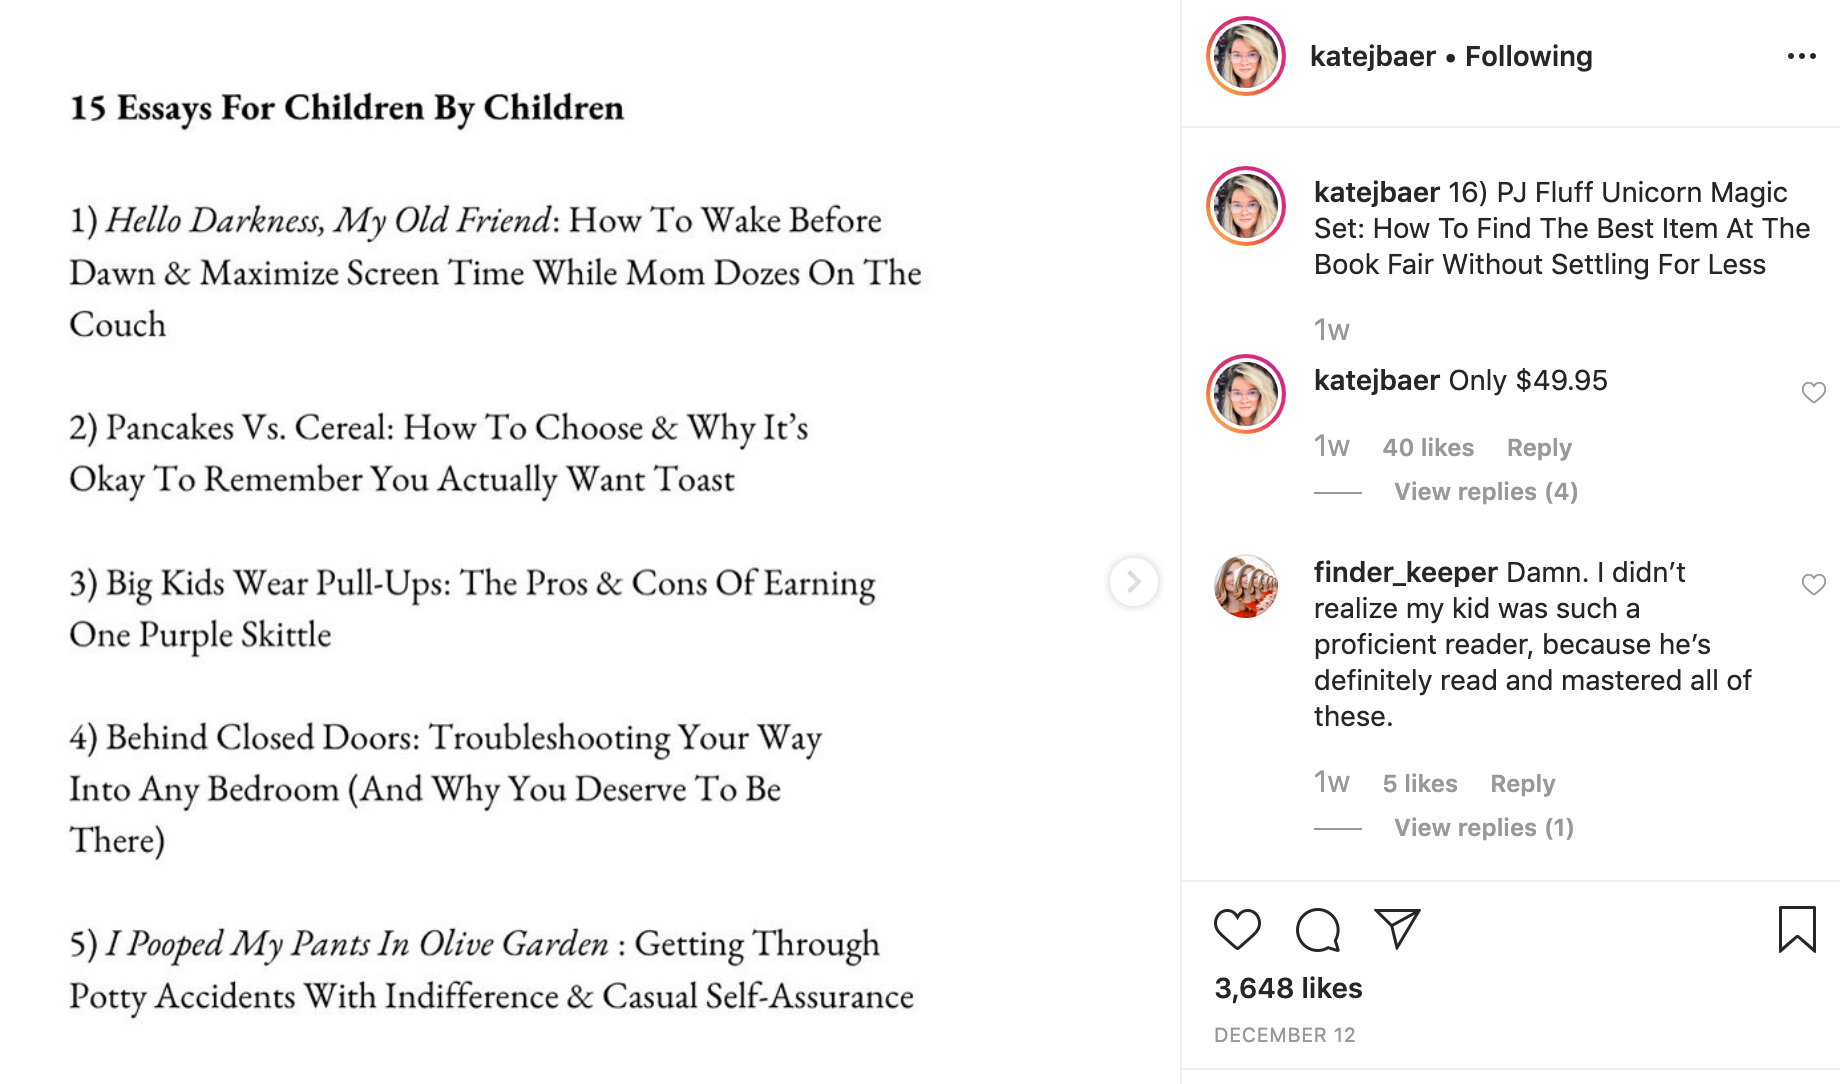Open katejbaer profile from header username
The width and height of the screenshot is (1840, 1084).
click(x=1372, y=56)
